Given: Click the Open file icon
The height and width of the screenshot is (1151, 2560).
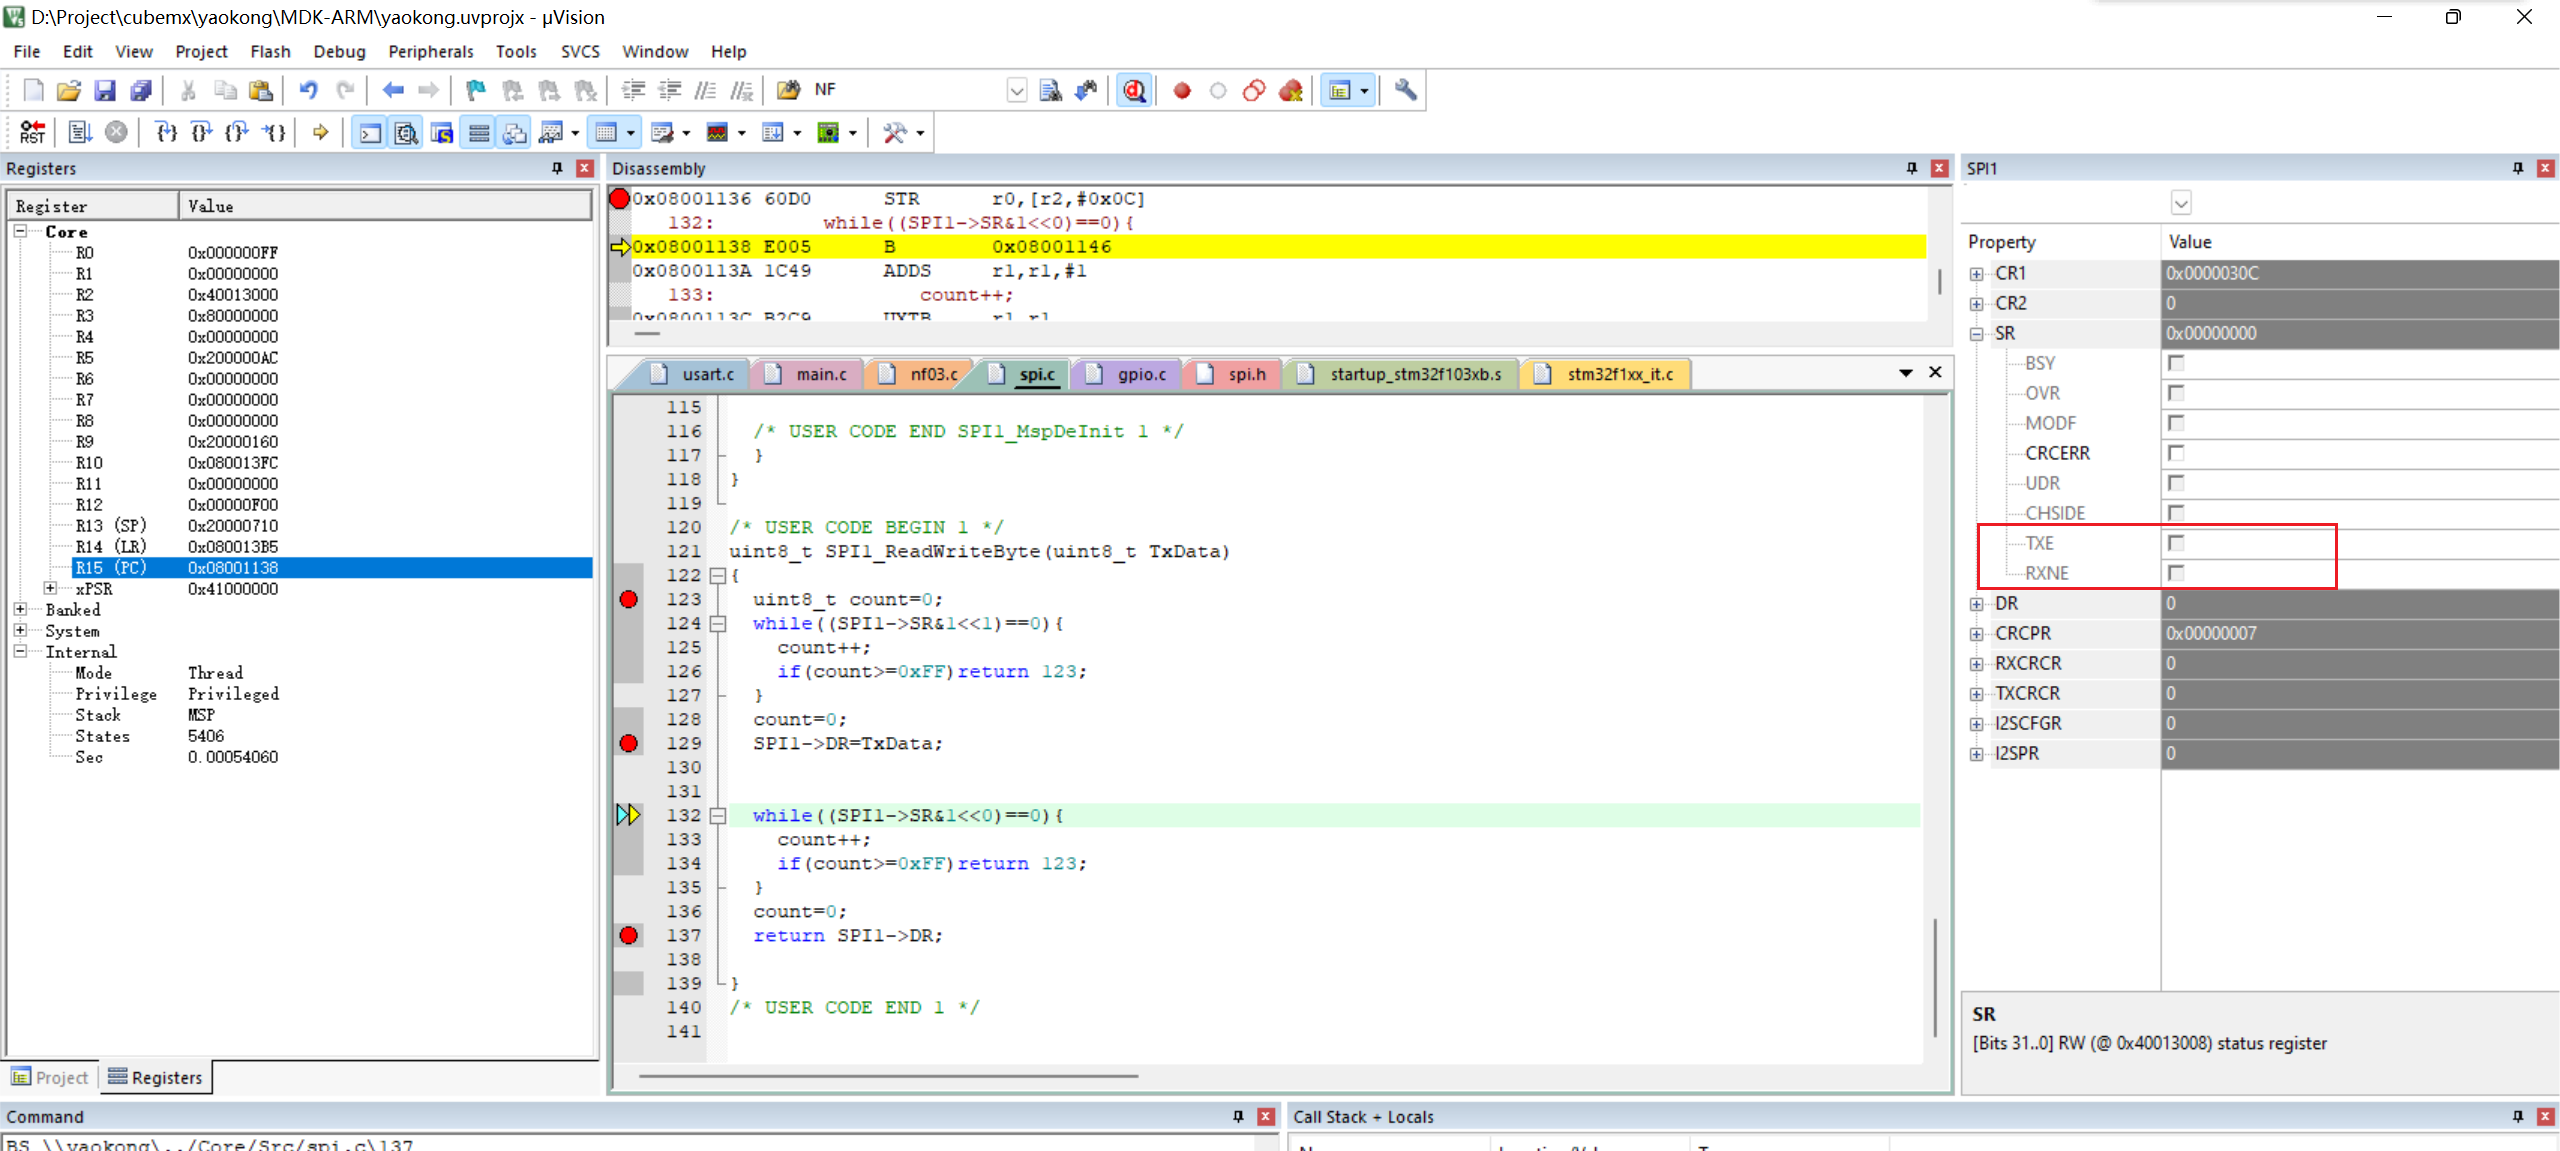Looking at the screenshot, I should tap(68, 90).
